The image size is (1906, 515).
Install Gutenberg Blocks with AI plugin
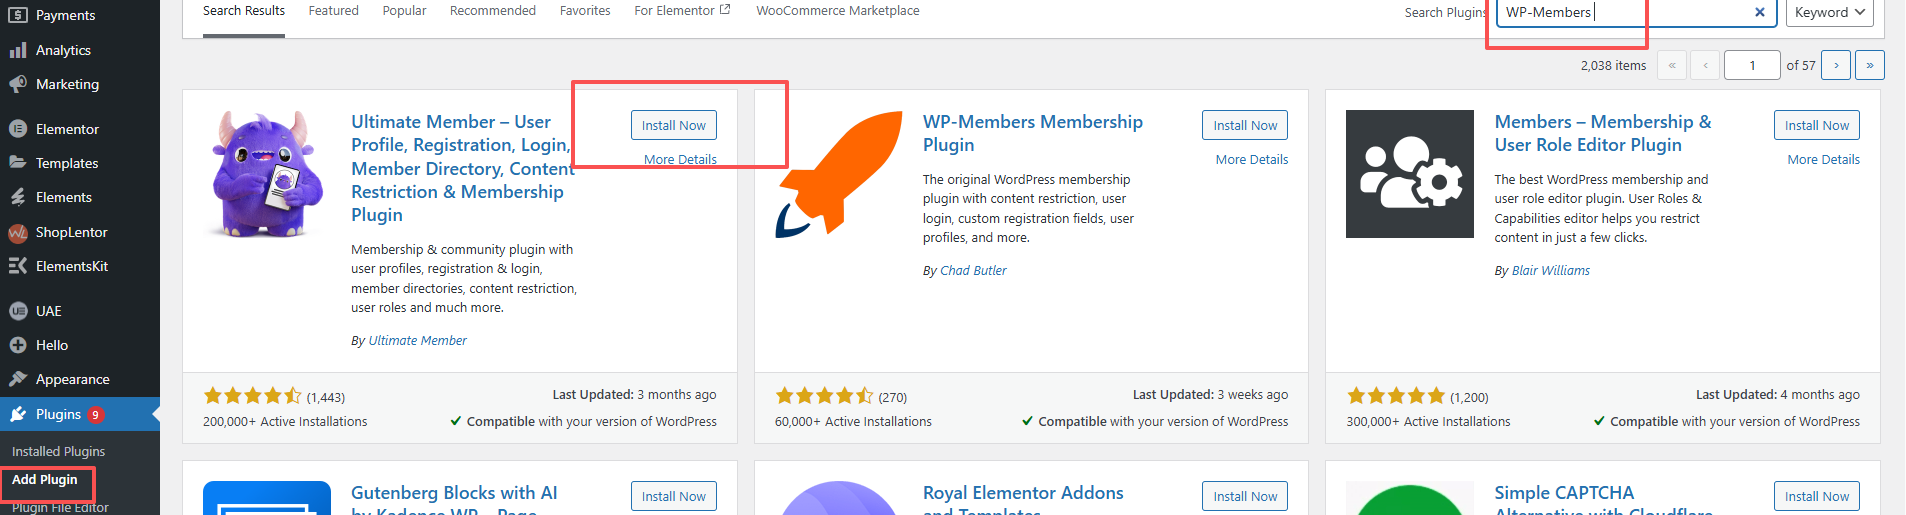point(674,496)
